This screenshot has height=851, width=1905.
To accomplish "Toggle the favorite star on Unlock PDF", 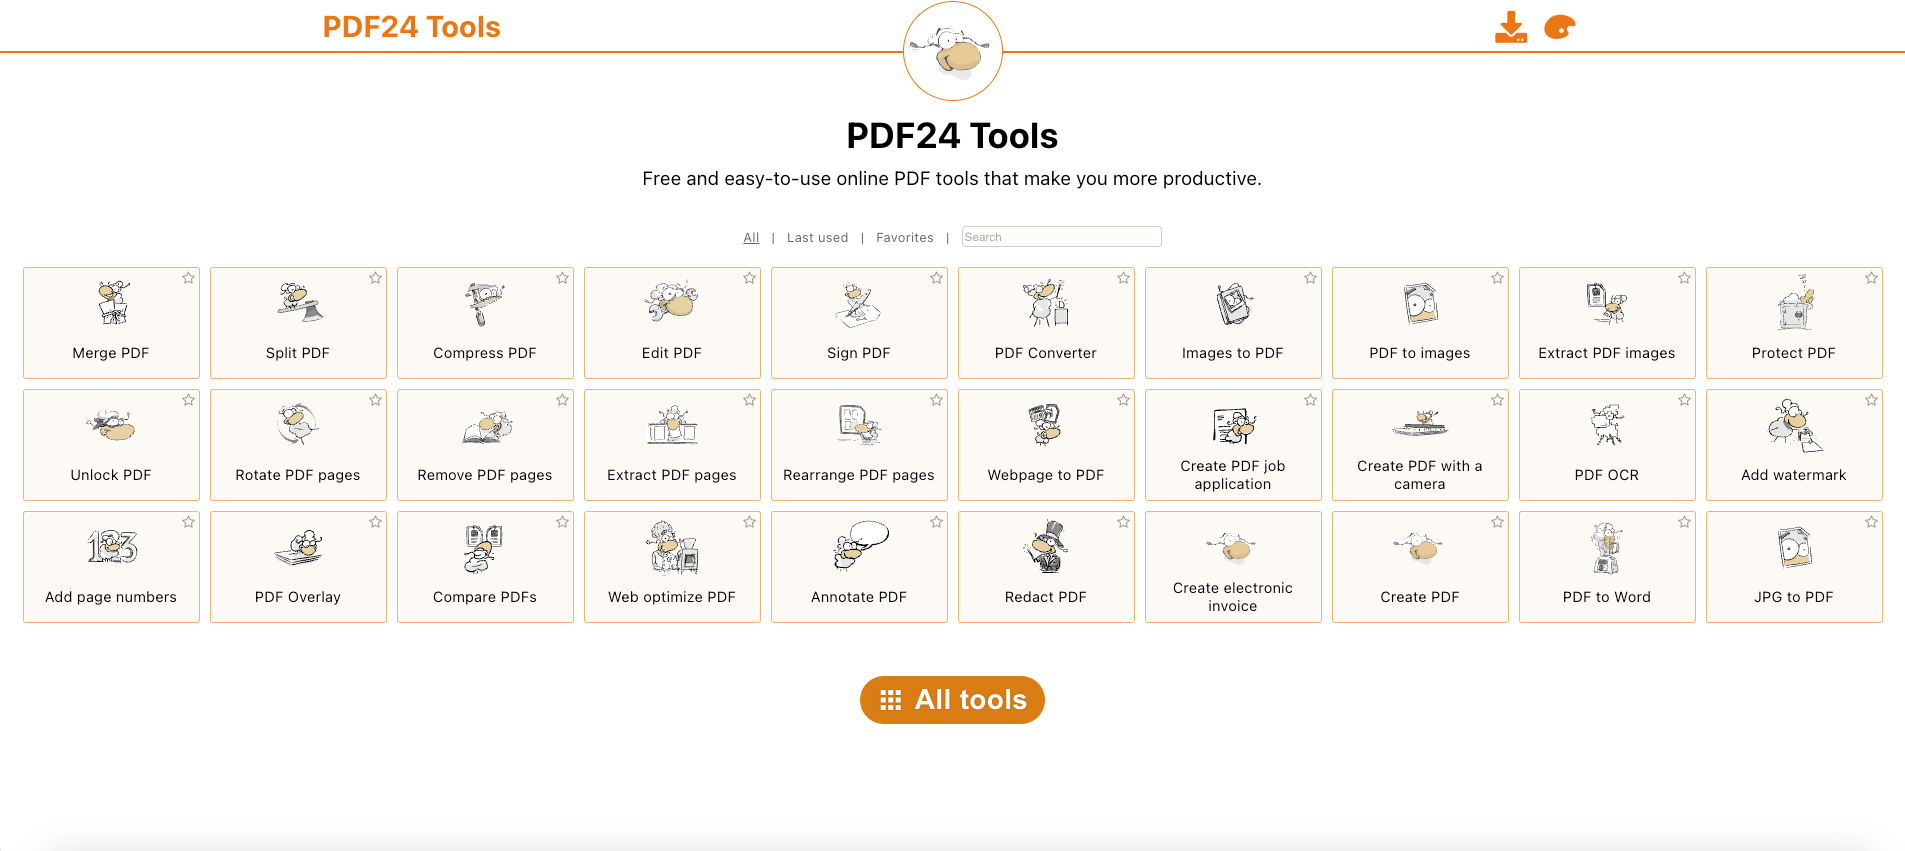I will 188,400.
